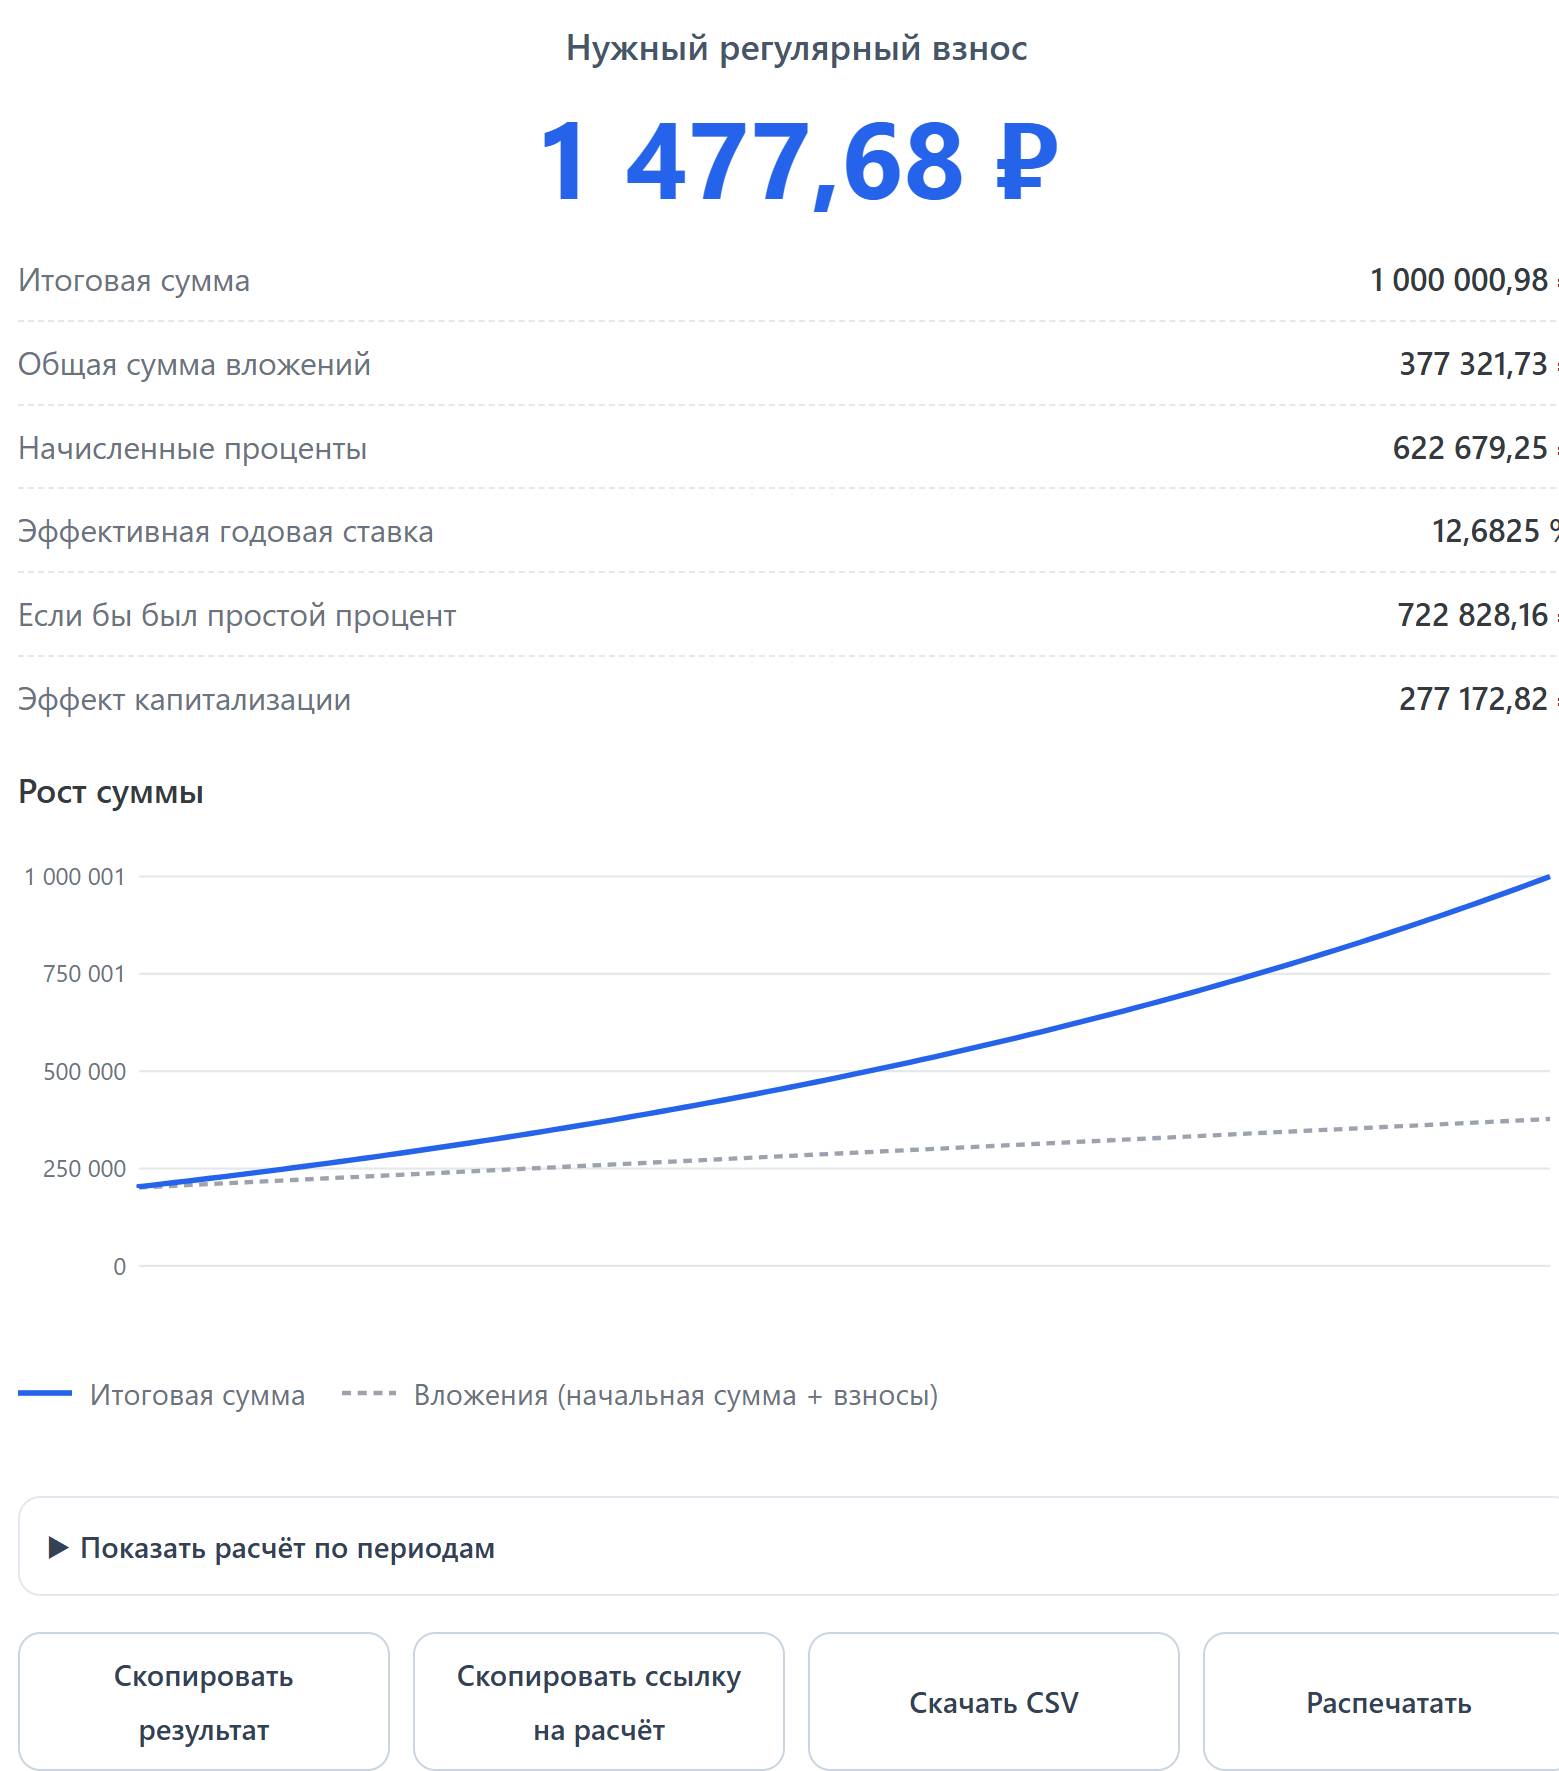
Task: Click the 'Рост суммы' chart heading
Action: point(111,792)
